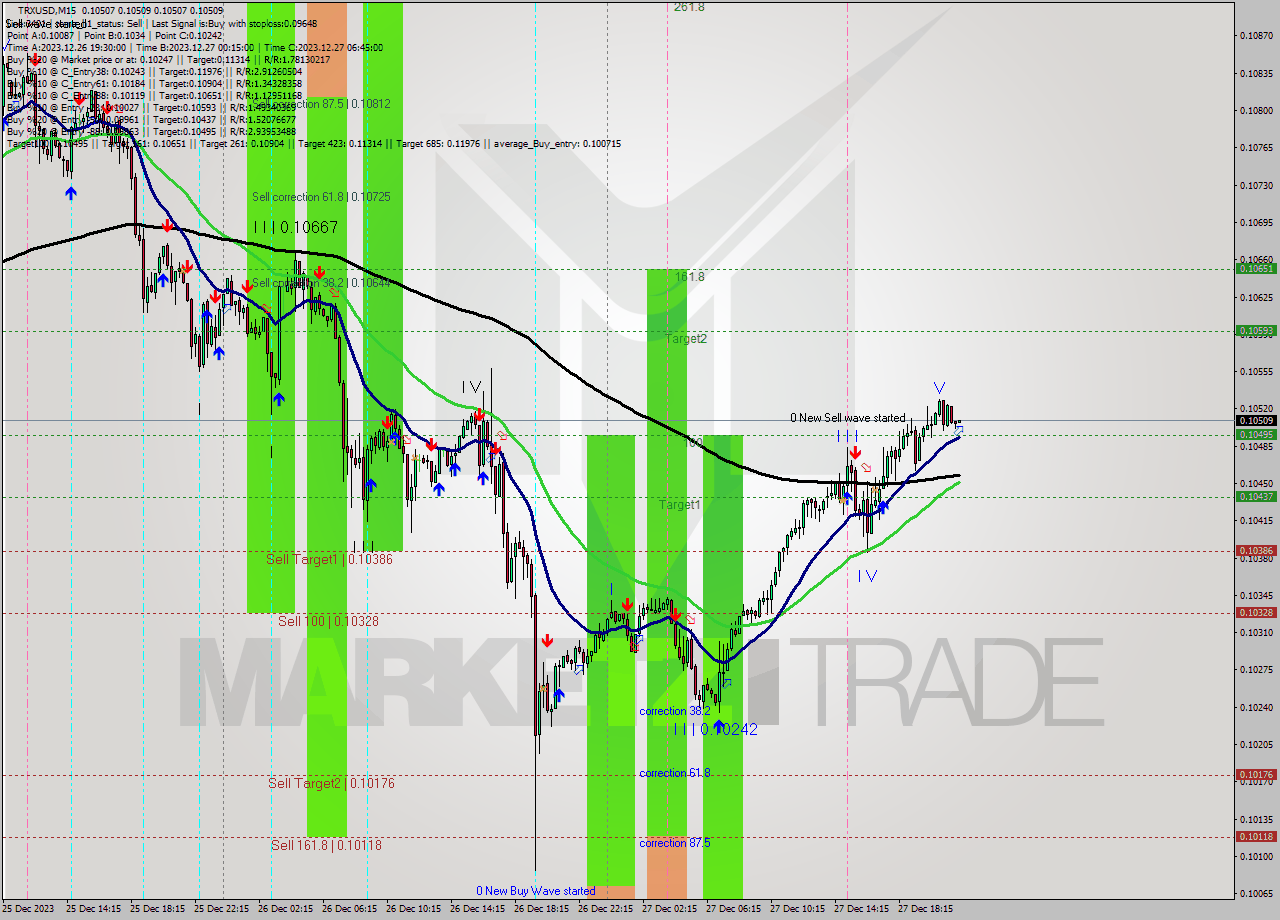Select '0 New Buy Wave started' text
1280x920 pixels.
tap(535, 890)
